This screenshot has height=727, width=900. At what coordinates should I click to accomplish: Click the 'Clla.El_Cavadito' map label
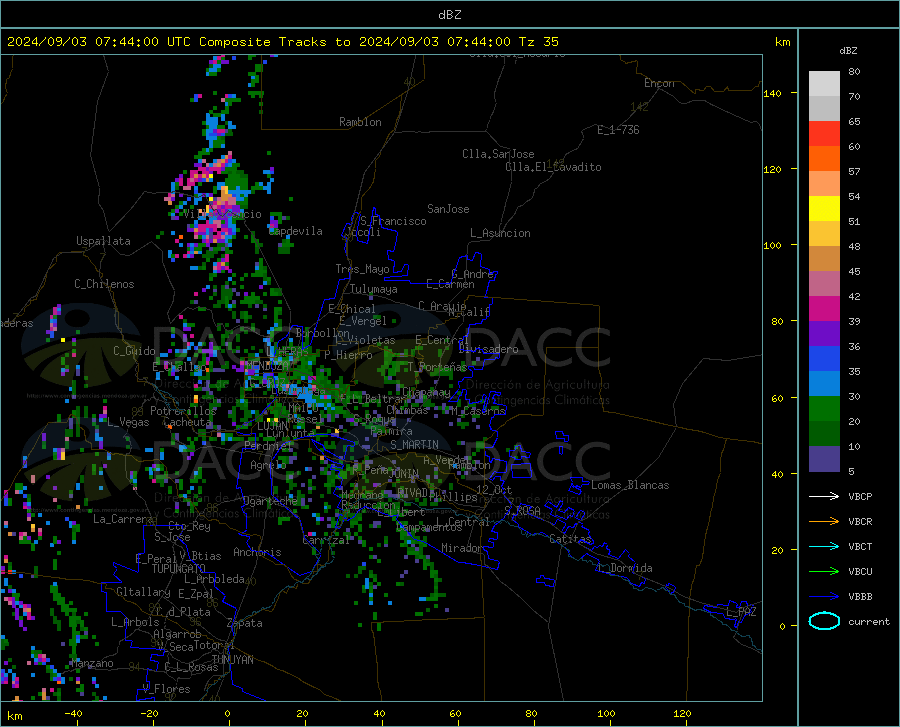click(x=553, y=167)
